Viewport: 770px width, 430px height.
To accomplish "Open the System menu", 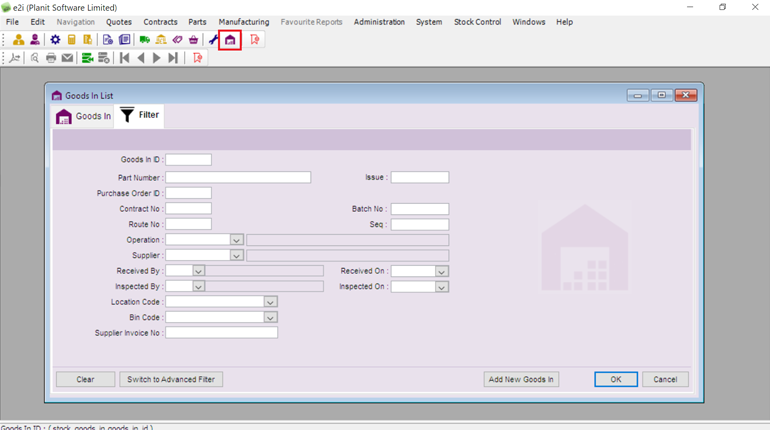I will coord(429,22).
